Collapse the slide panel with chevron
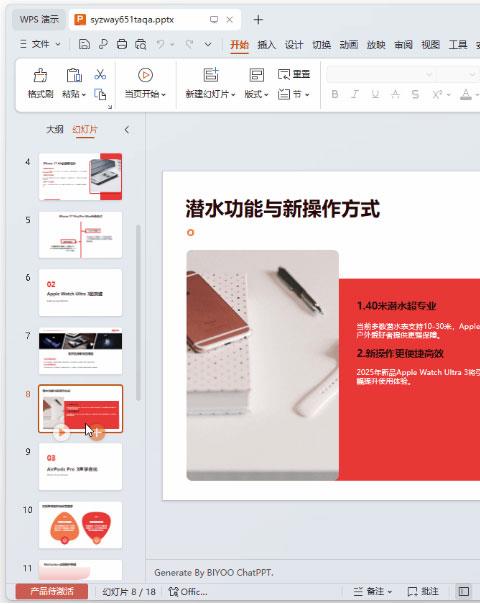480x604 pixels. tap(127, 130)
